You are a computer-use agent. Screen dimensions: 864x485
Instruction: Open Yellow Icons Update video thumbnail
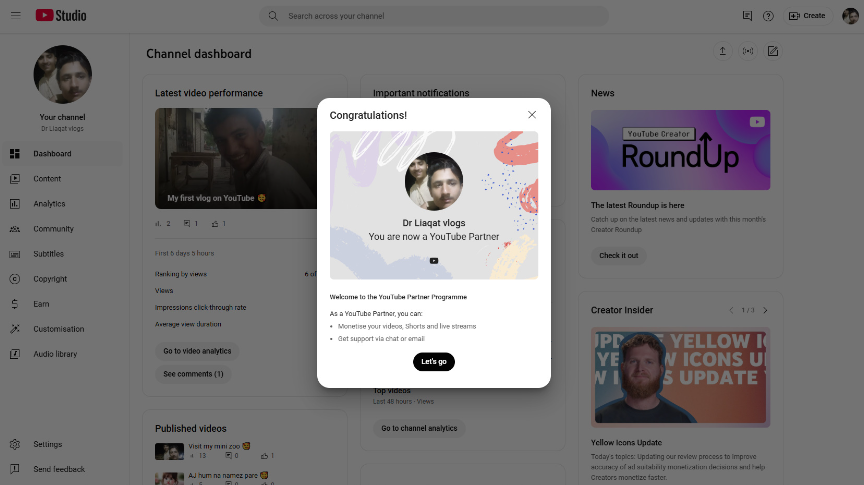[x=681, y=378]
